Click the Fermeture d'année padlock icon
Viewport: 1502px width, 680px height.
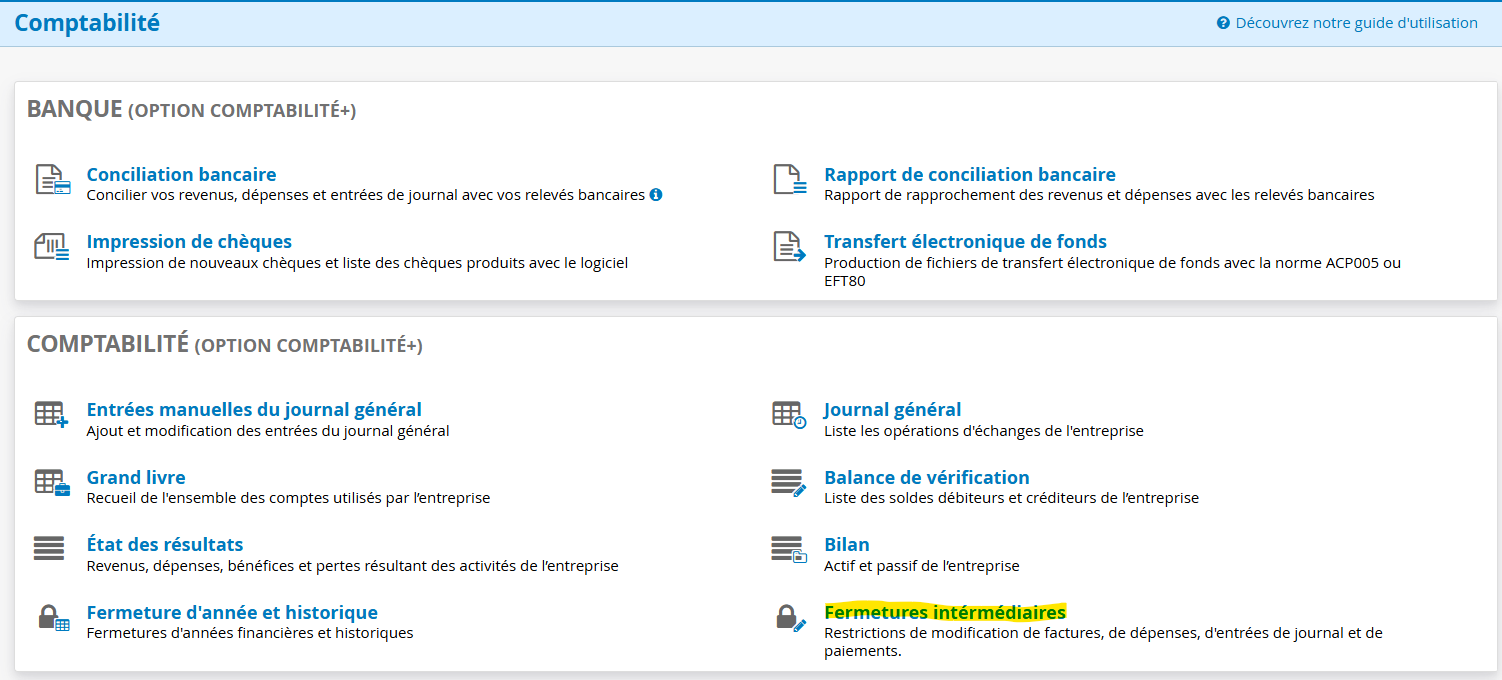click(54, 617)
